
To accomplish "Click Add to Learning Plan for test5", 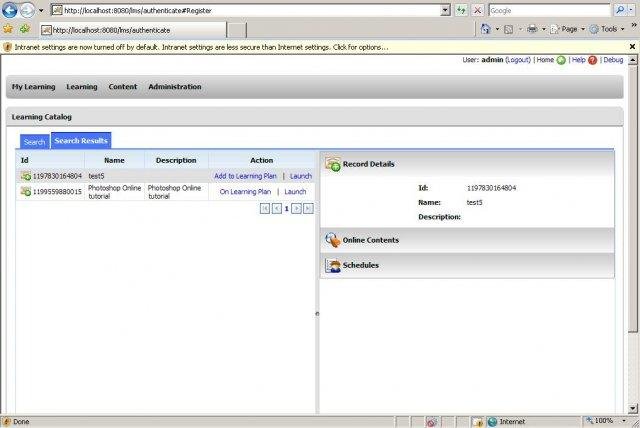I will pos(245,176).
